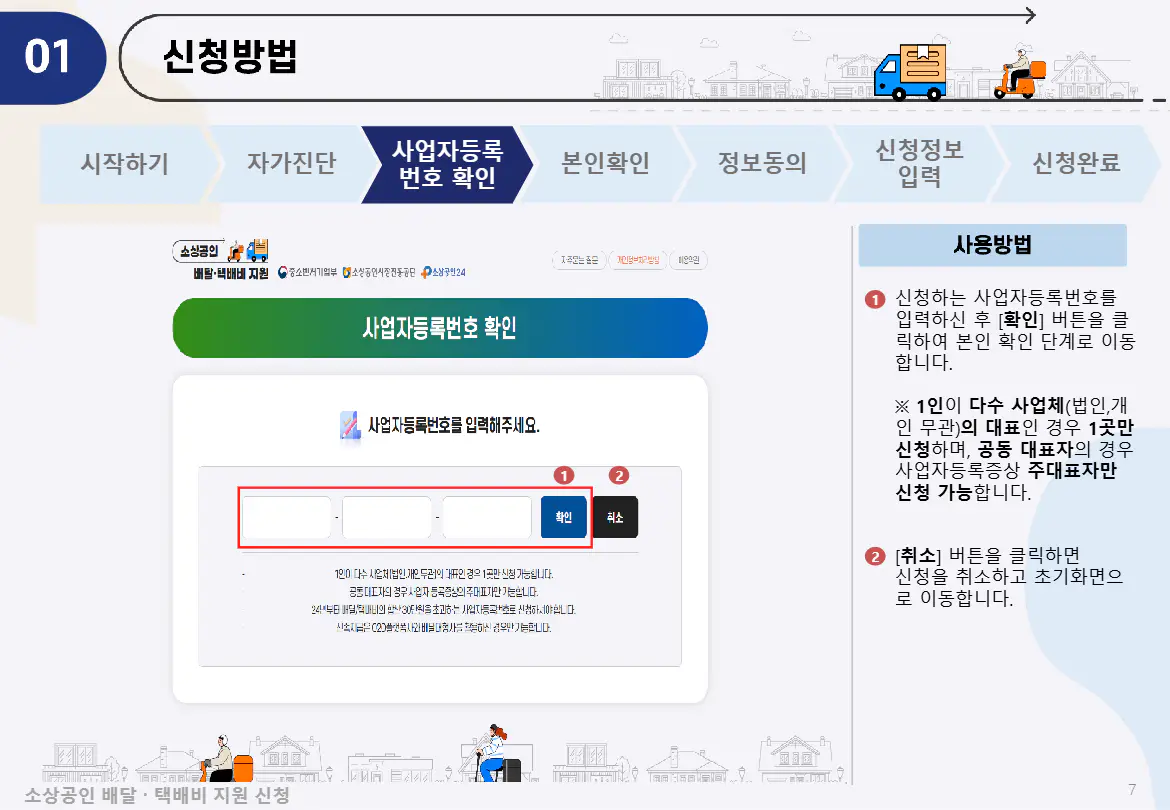Click the 신청방법 slide title
The image size is (1170, 810).
(x=230, y=57)
